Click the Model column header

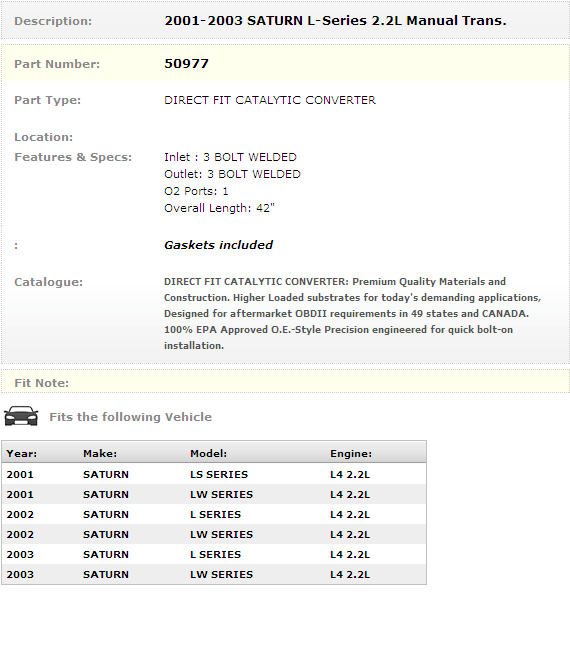coord(209,454)
